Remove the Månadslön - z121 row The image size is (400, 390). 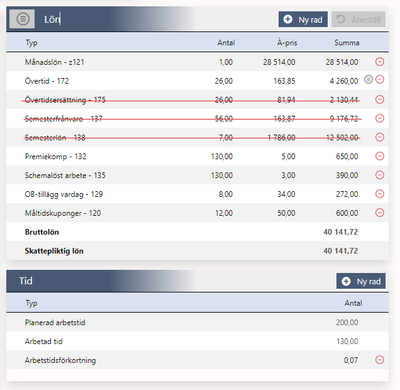point(380,62)
